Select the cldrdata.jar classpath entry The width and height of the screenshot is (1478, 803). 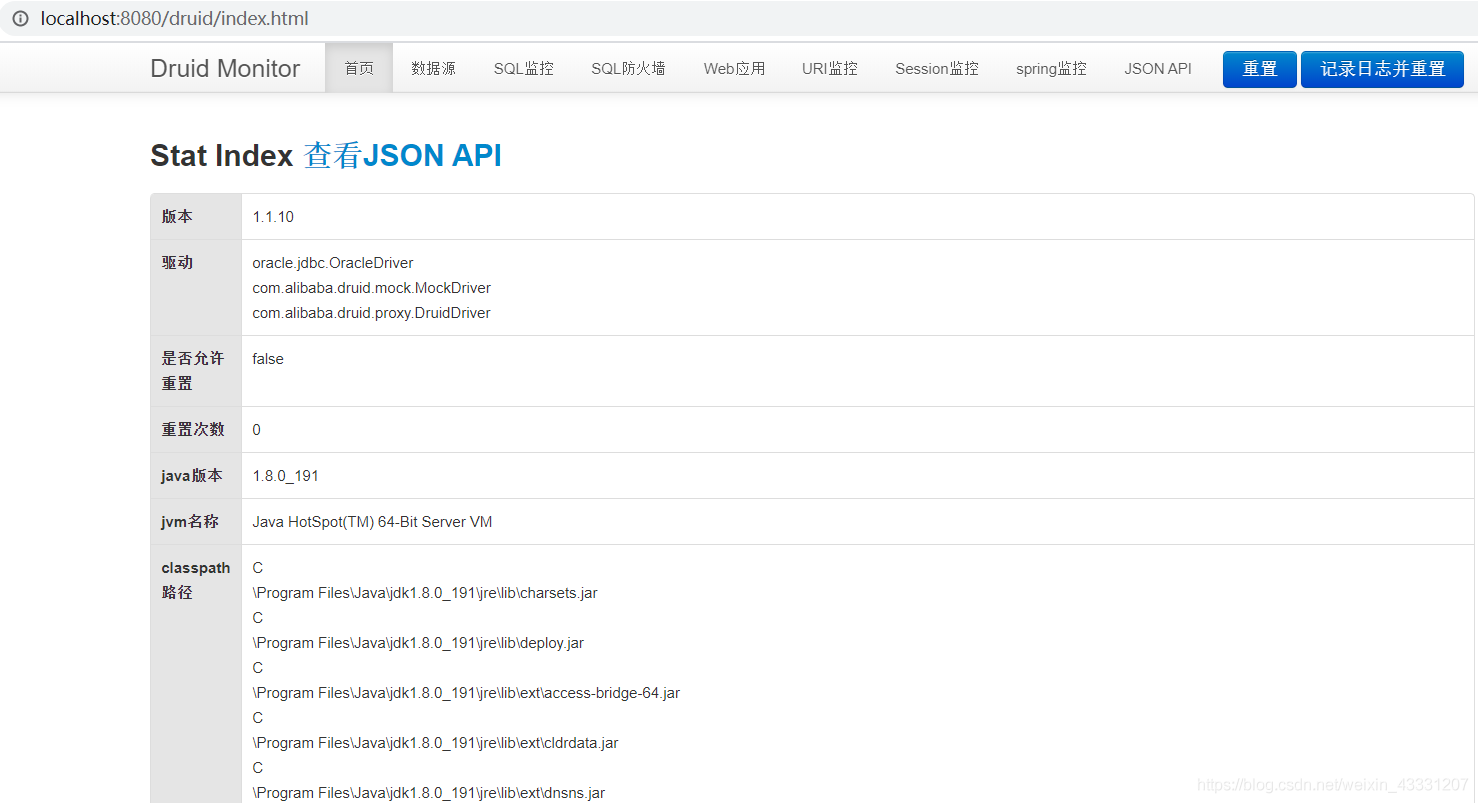click(x=435, y=743)
